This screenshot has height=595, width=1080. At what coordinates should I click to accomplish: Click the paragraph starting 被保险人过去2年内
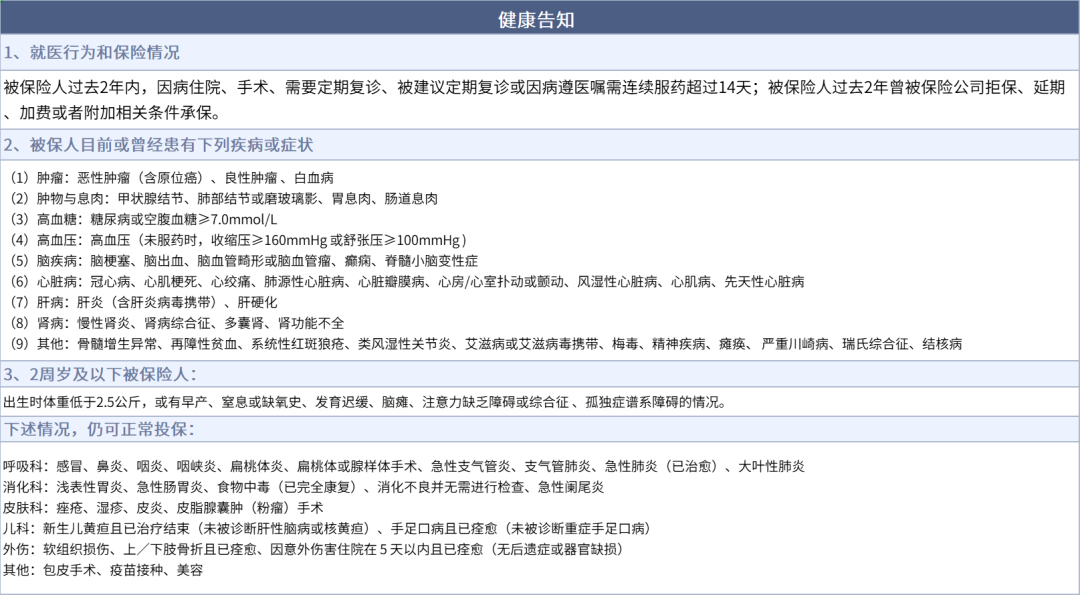534,99
